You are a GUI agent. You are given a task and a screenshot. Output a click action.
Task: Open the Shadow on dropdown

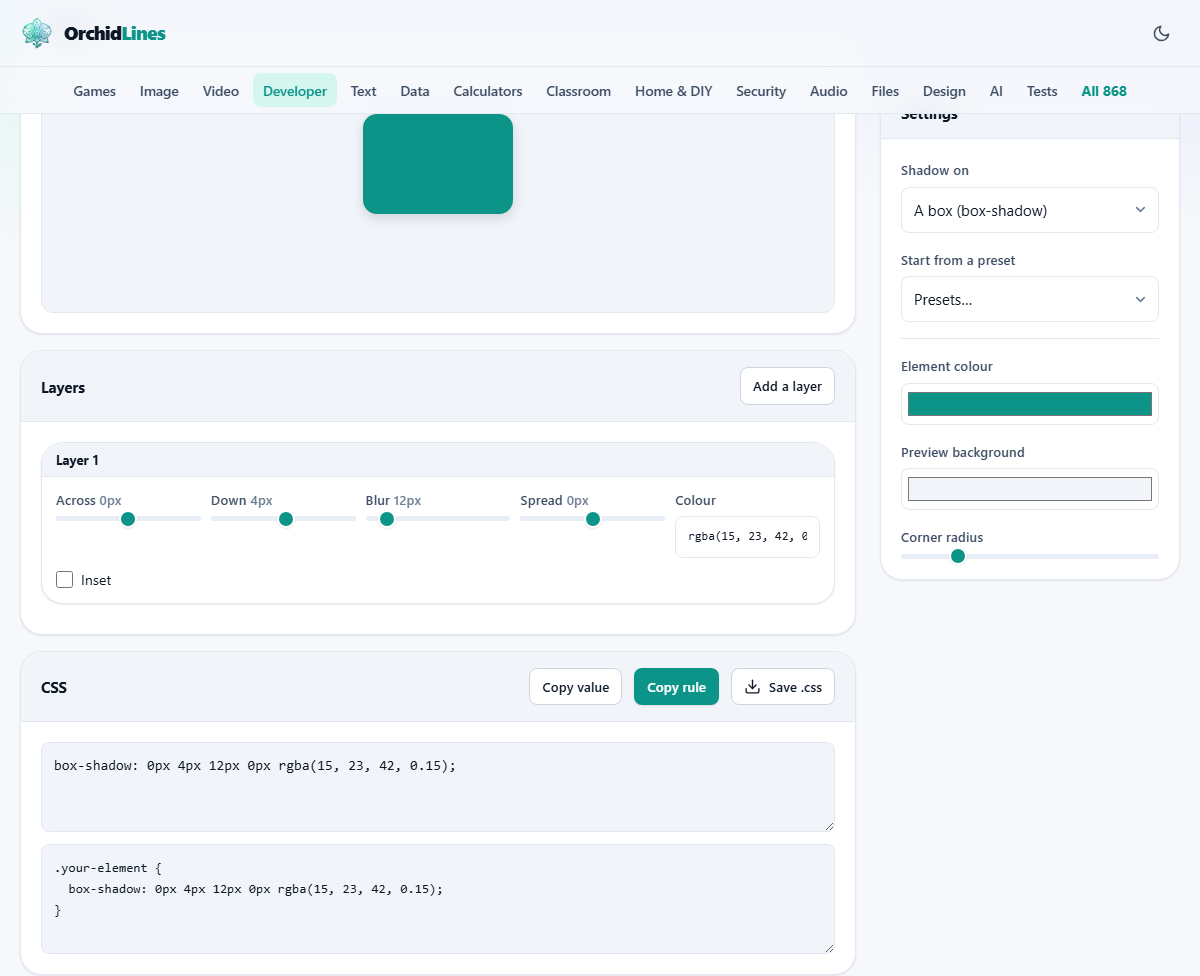(1029, 210)
